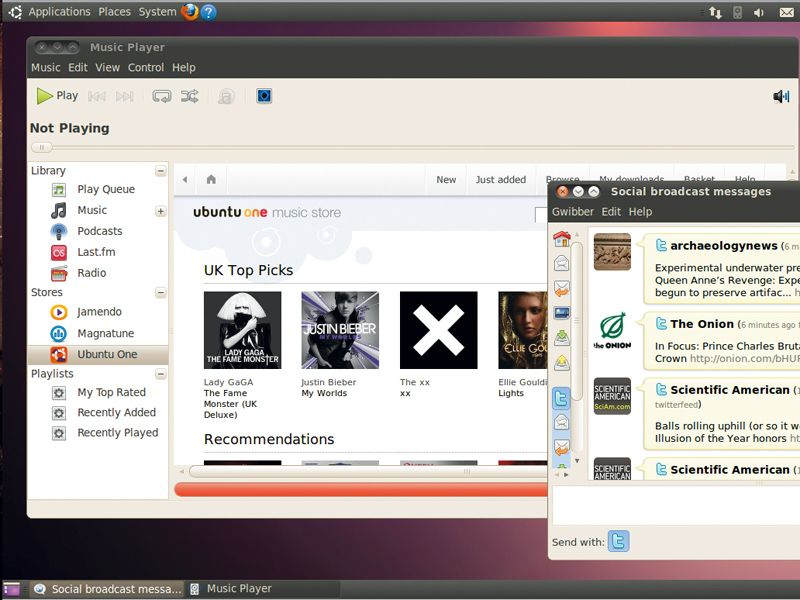Open Magnatune store in sidebar
Screen dimensions: 800x600
(106, 333)
